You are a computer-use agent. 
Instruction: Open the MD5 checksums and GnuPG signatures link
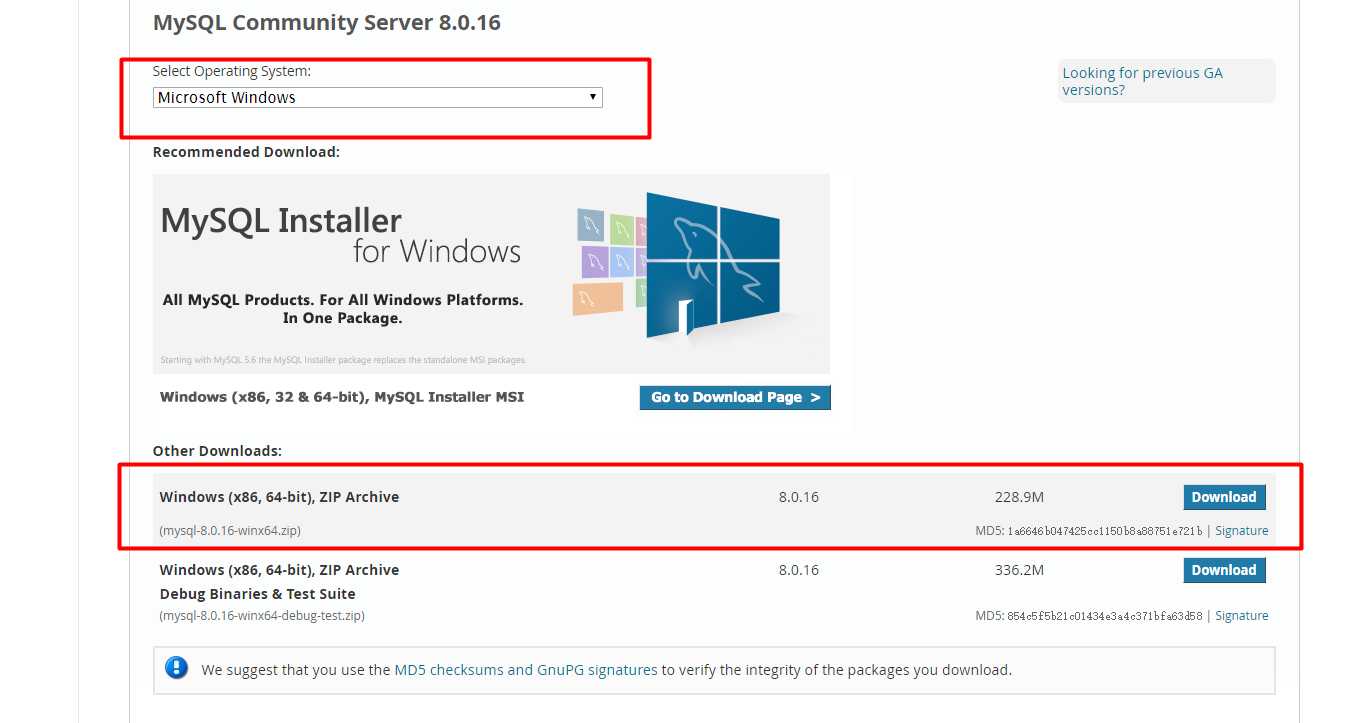(526, 670)
